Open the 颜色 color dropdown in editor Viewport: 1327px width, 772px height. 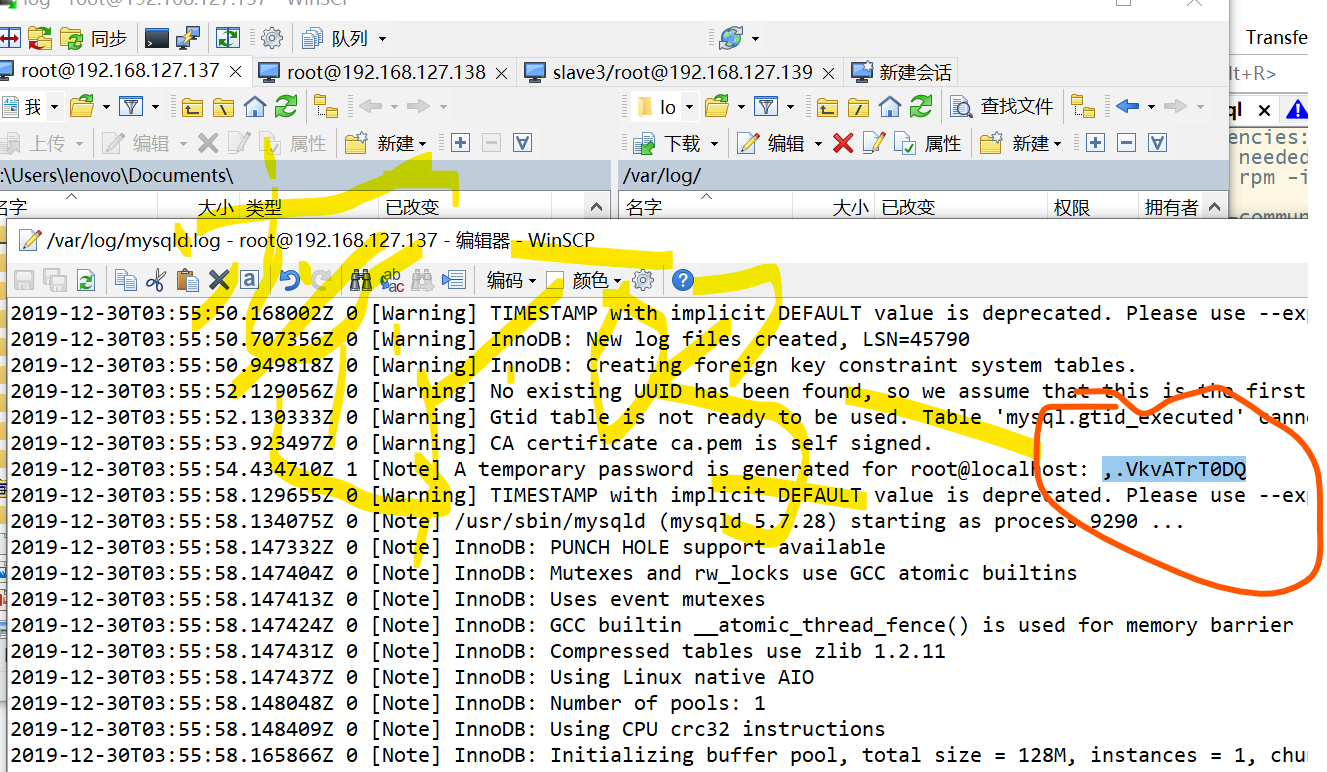point(597,280)
